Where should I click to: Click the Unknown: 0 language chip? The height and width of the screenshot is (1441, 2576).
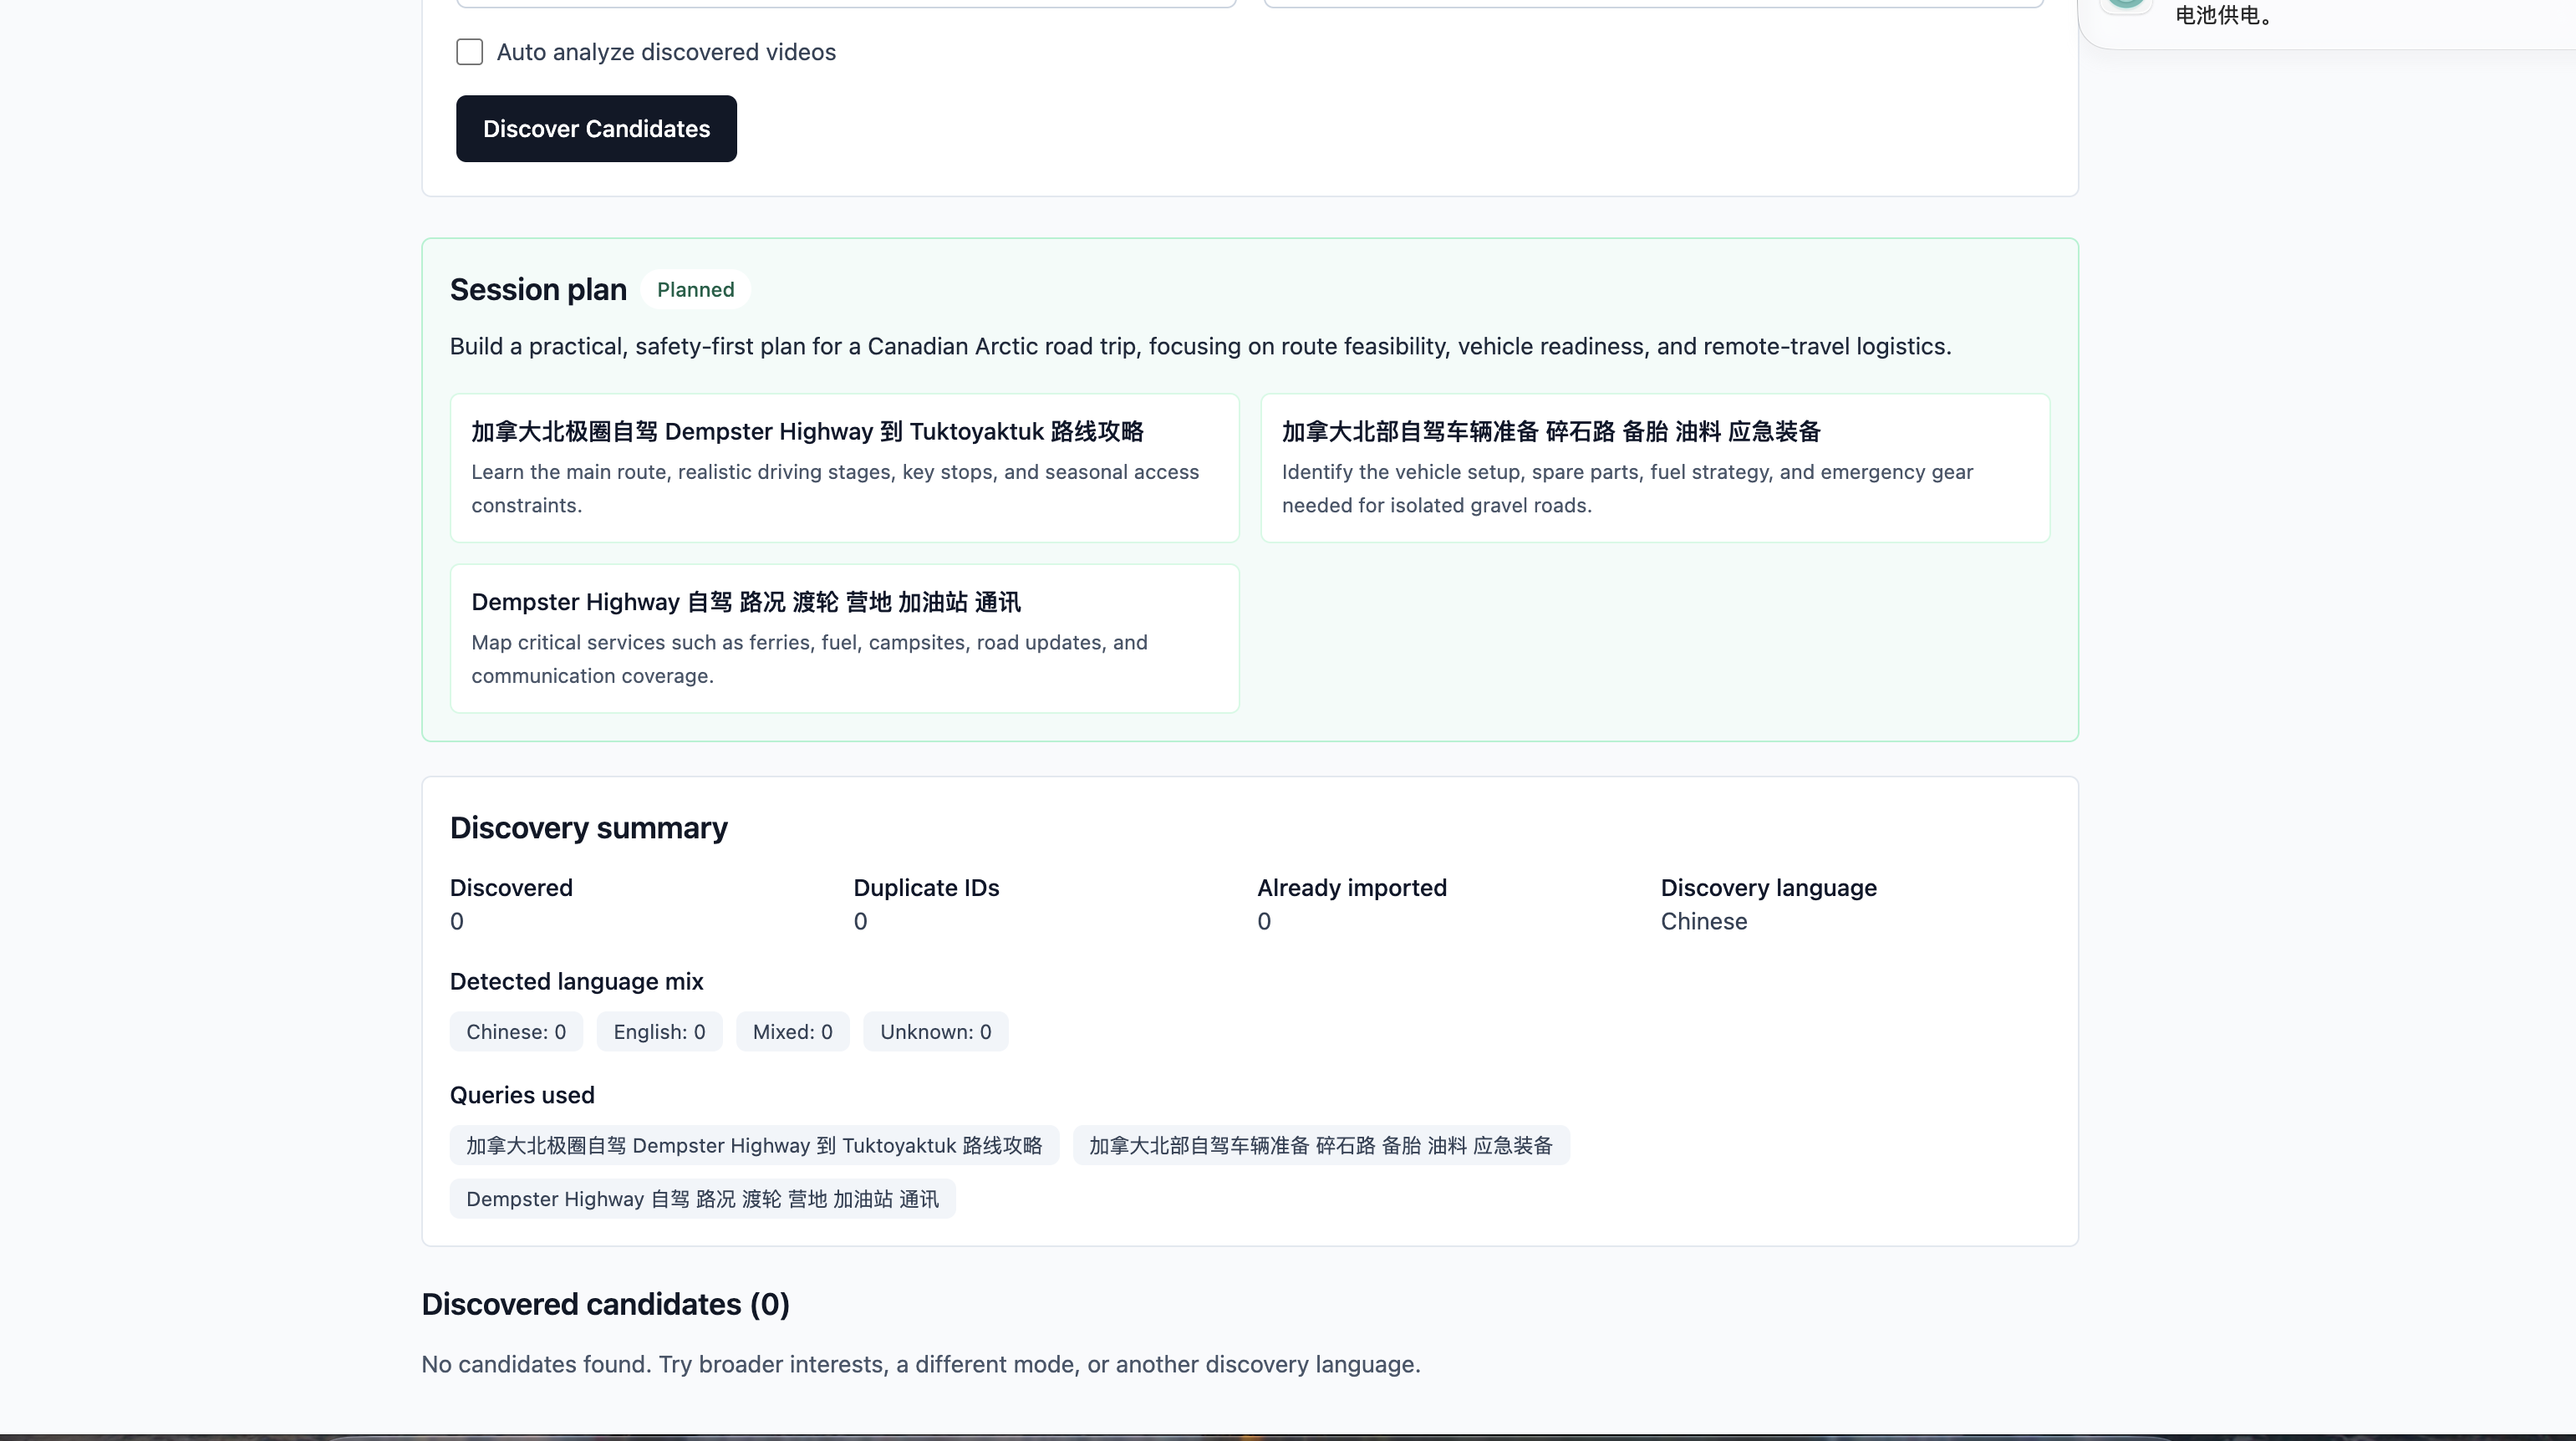[935, 1032]
